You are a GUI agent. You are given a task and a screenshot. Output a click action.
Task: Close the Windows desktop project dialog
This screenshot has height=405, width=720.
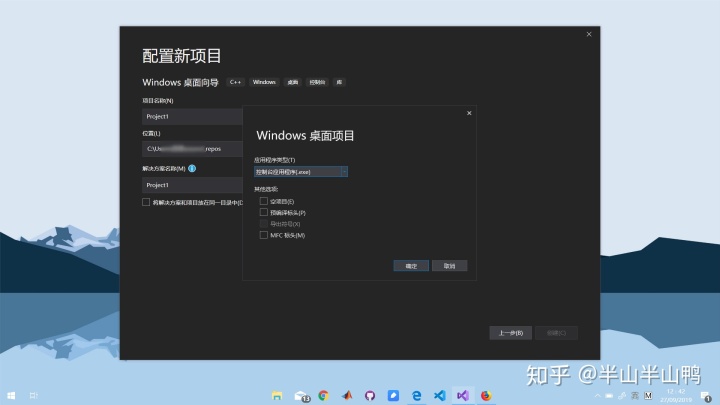469,113
